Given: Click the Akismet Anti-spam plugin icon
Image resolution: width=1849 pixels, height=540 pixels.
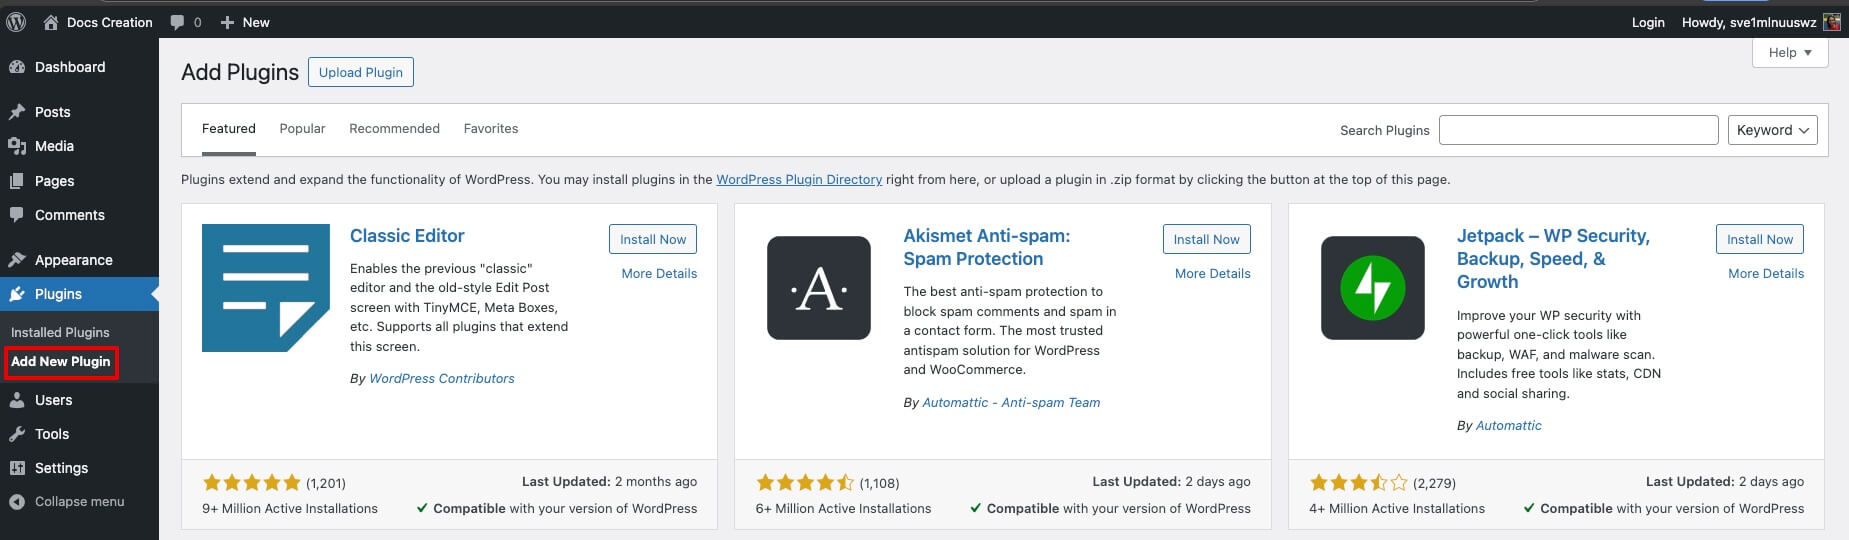Looking at the screenshot, I should 819,288.
